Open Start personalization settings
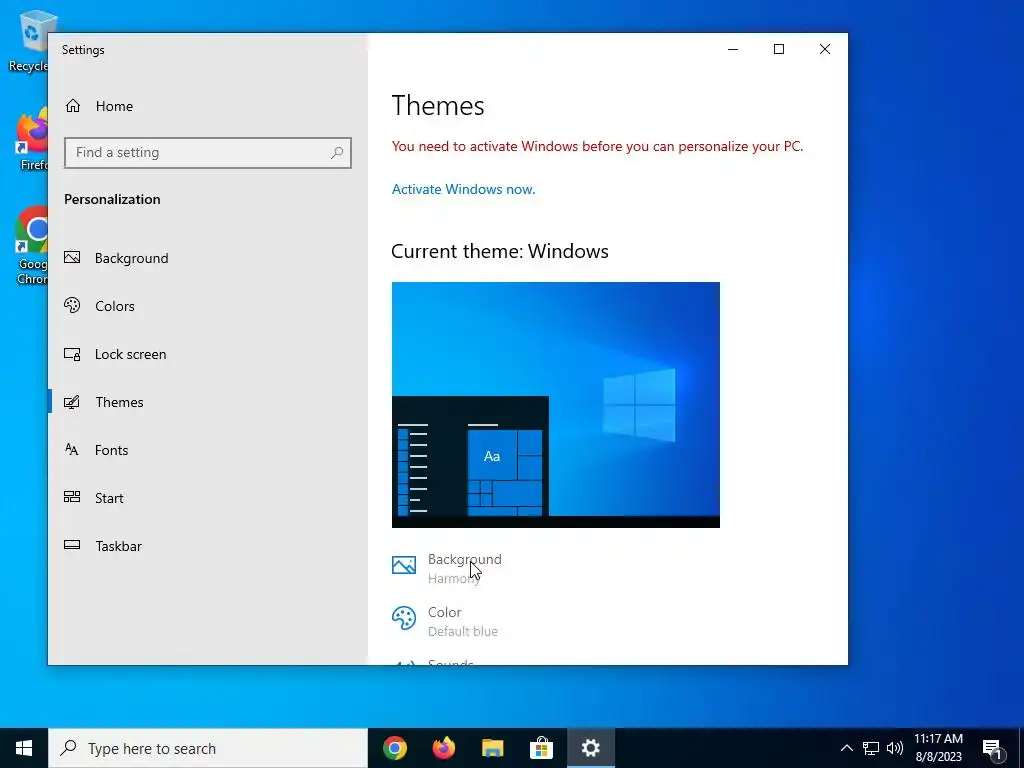 click(x=208, y=498)
